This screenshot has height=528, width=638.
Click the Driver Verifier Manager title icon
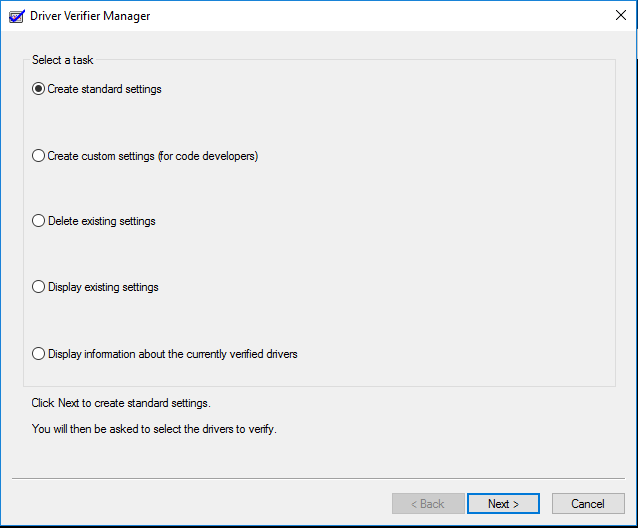17,16
